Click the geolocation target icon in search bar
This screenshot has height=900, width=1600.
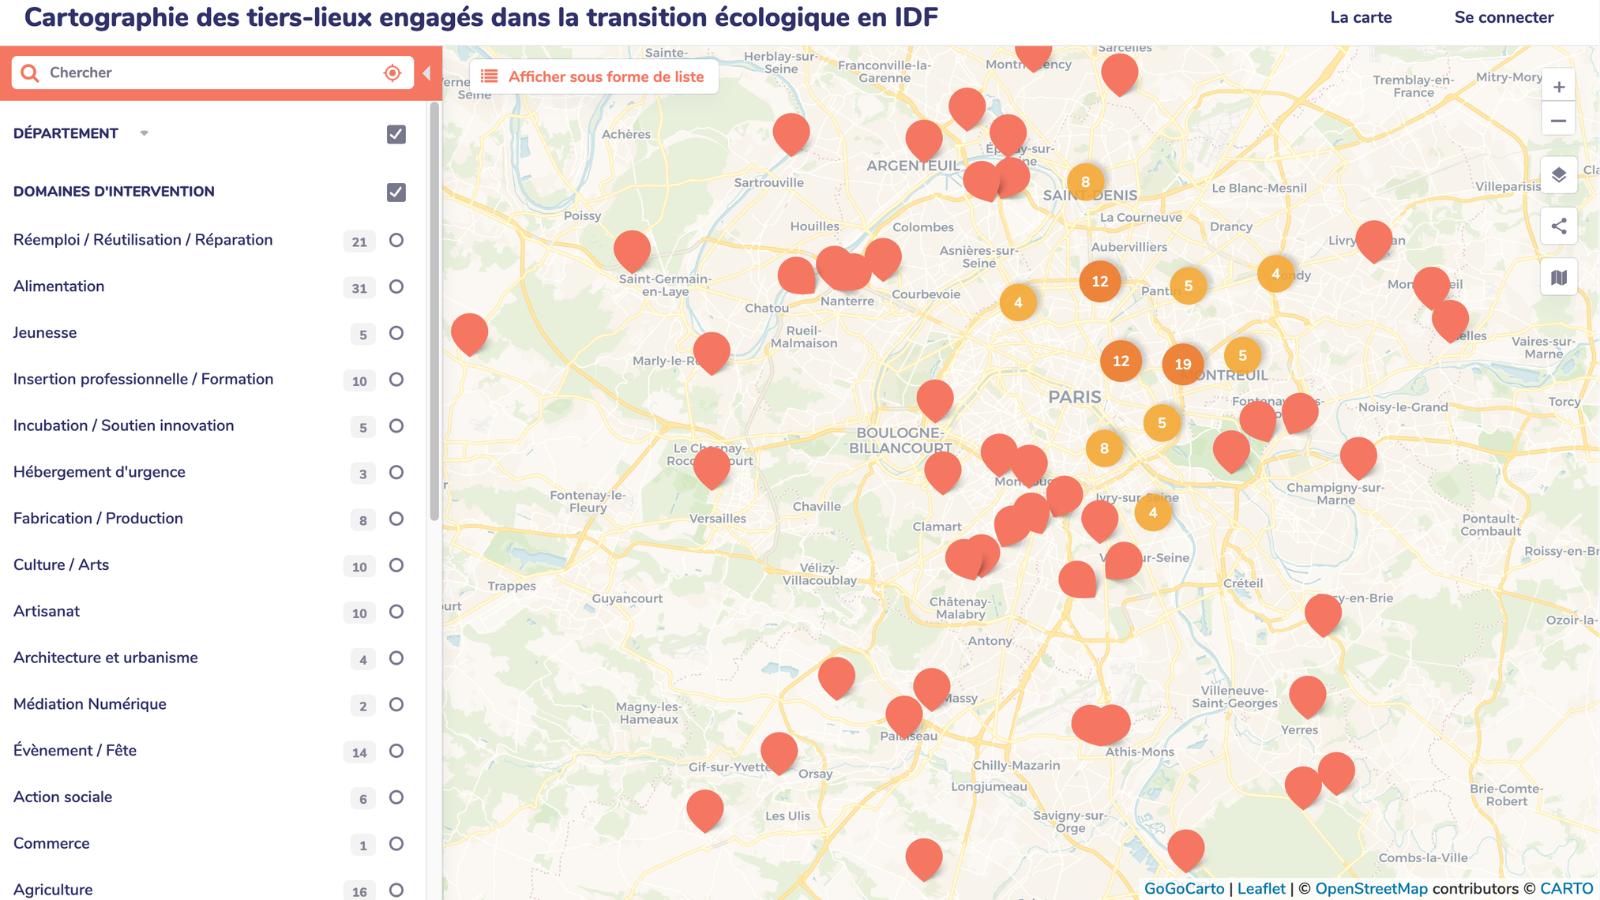[x=392, y=73]
